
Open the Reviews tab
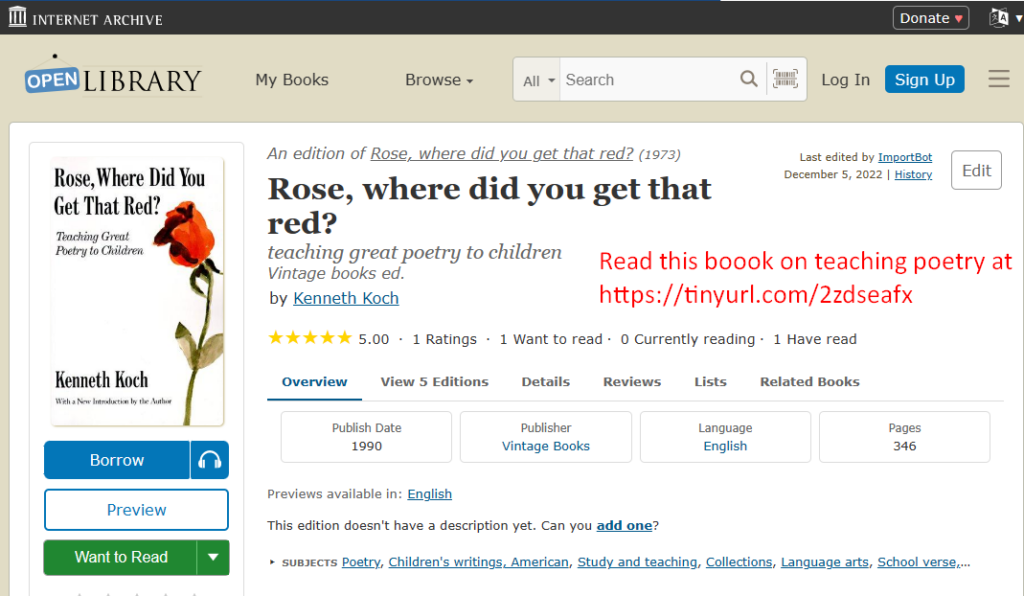[x=632, y=382]
